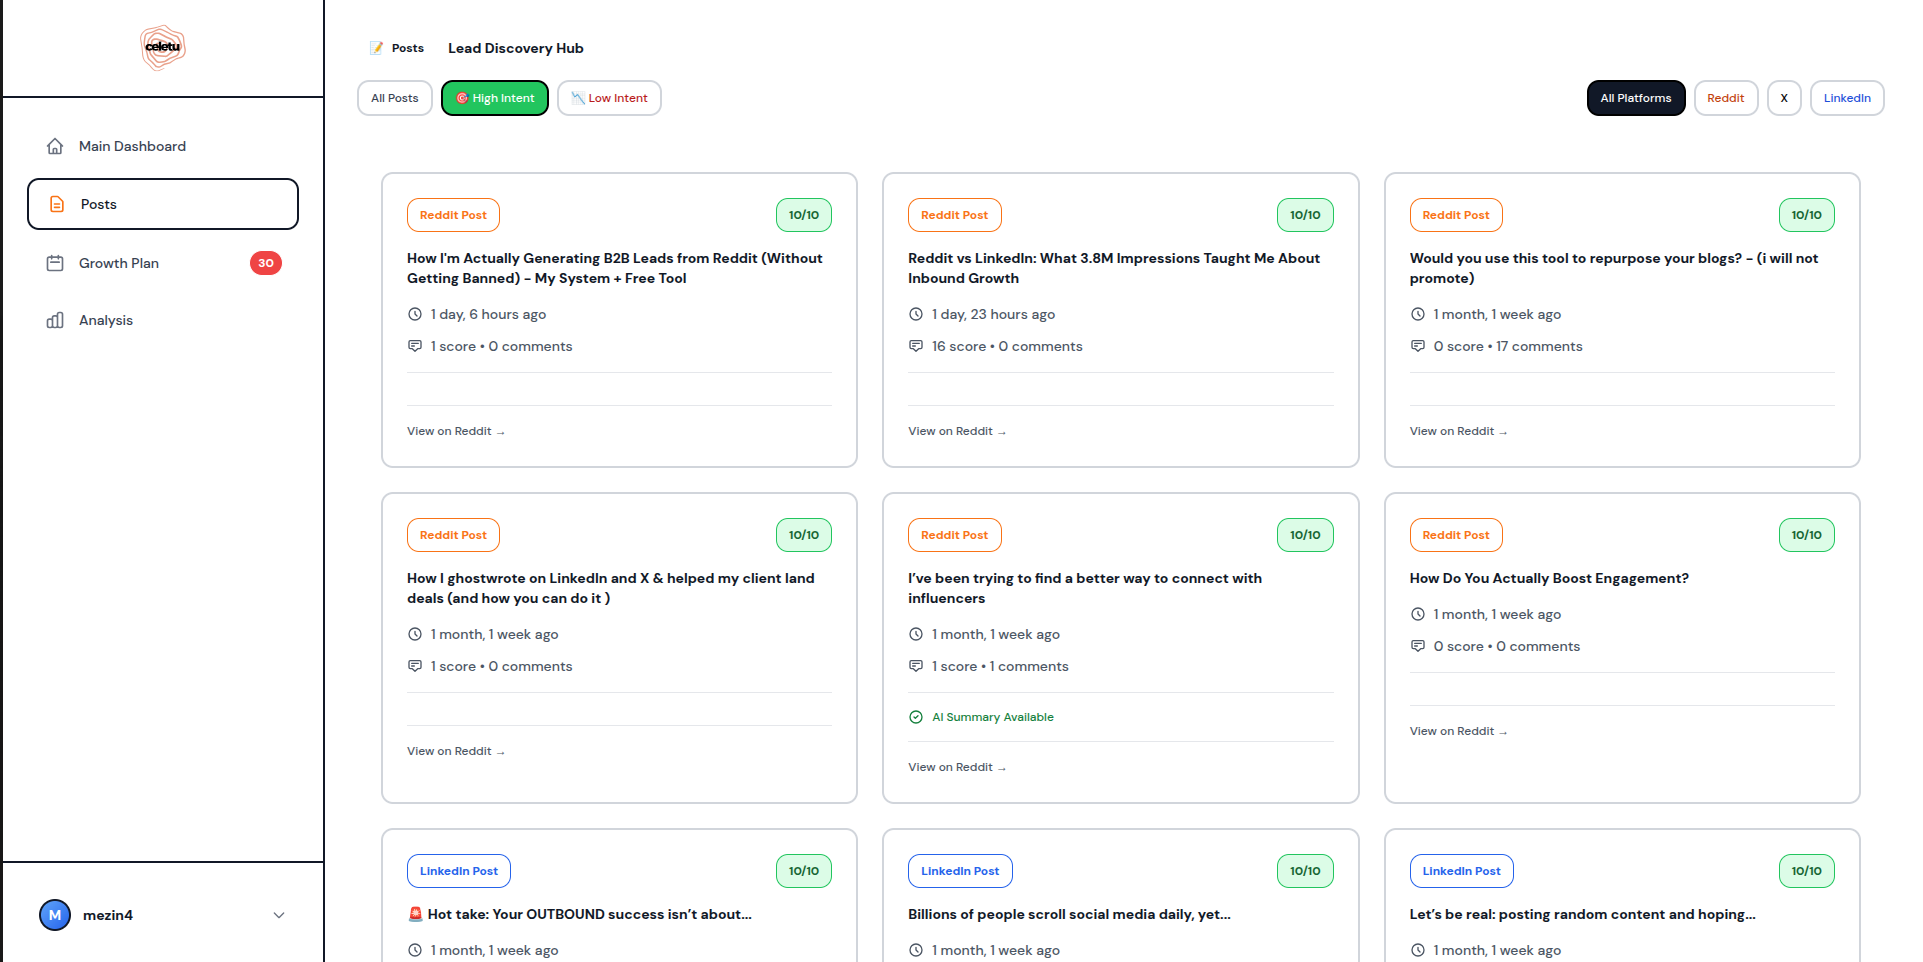
Task: Click the clock icon on the B2B Leads card
Action: coord(415,314)
